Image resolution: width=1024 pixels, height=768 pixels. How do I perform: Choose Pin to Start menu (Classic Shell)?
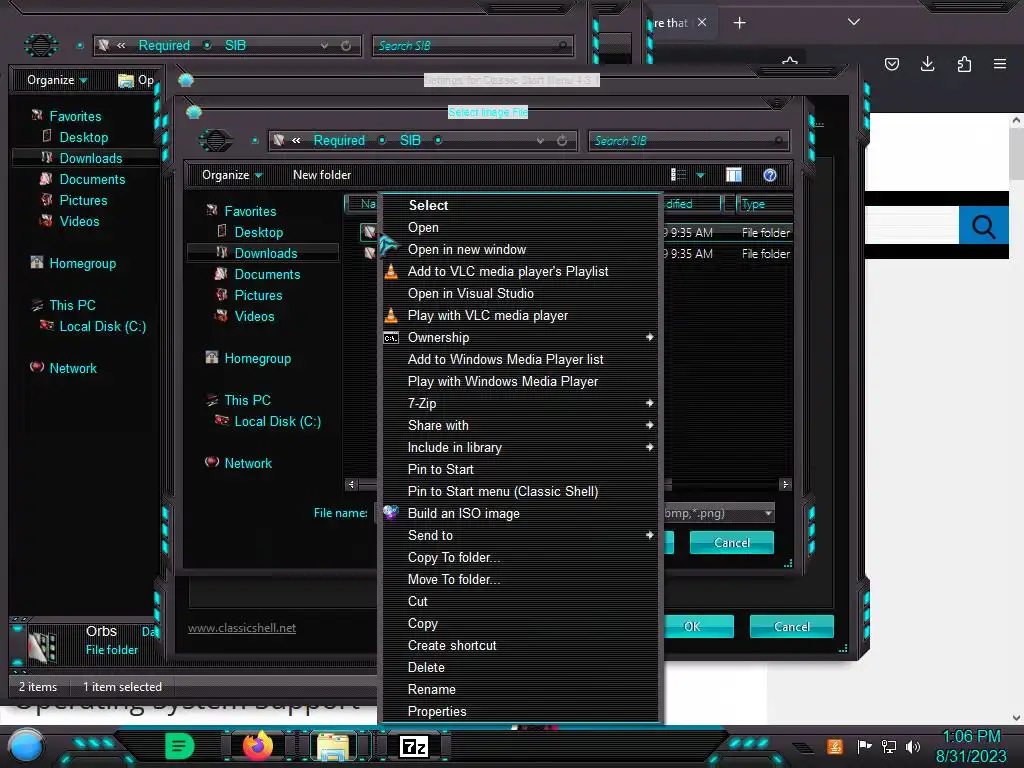(520, 491)
